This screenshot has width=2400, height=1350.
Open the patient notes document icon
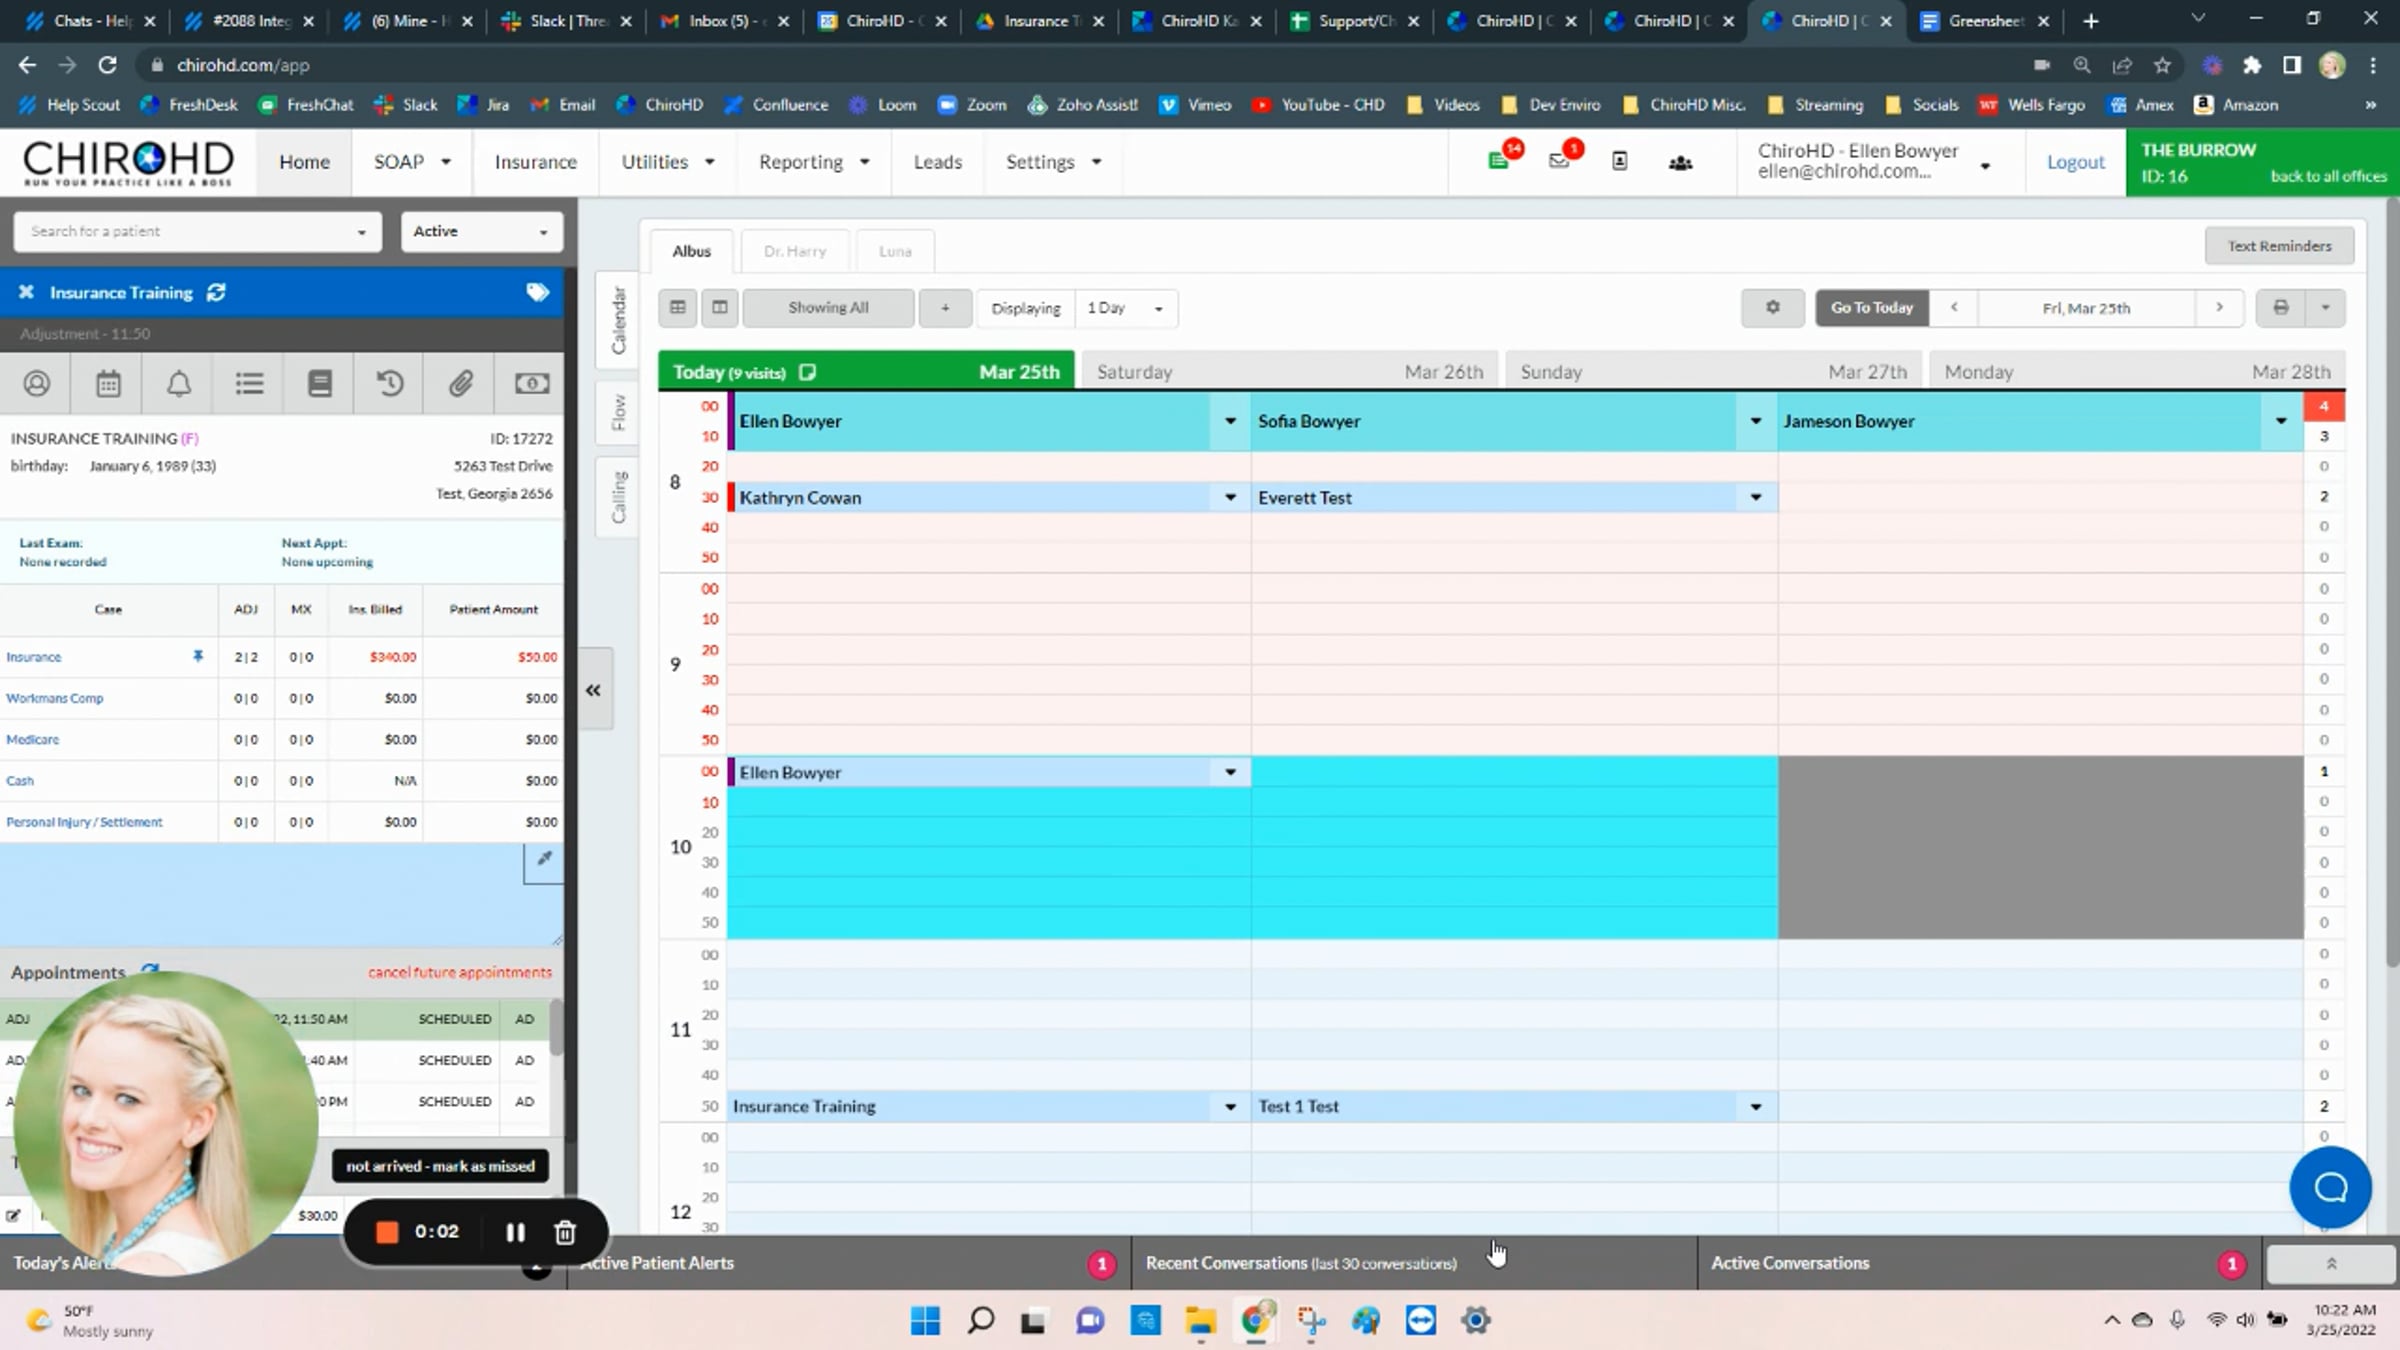(x=319, y=383)
